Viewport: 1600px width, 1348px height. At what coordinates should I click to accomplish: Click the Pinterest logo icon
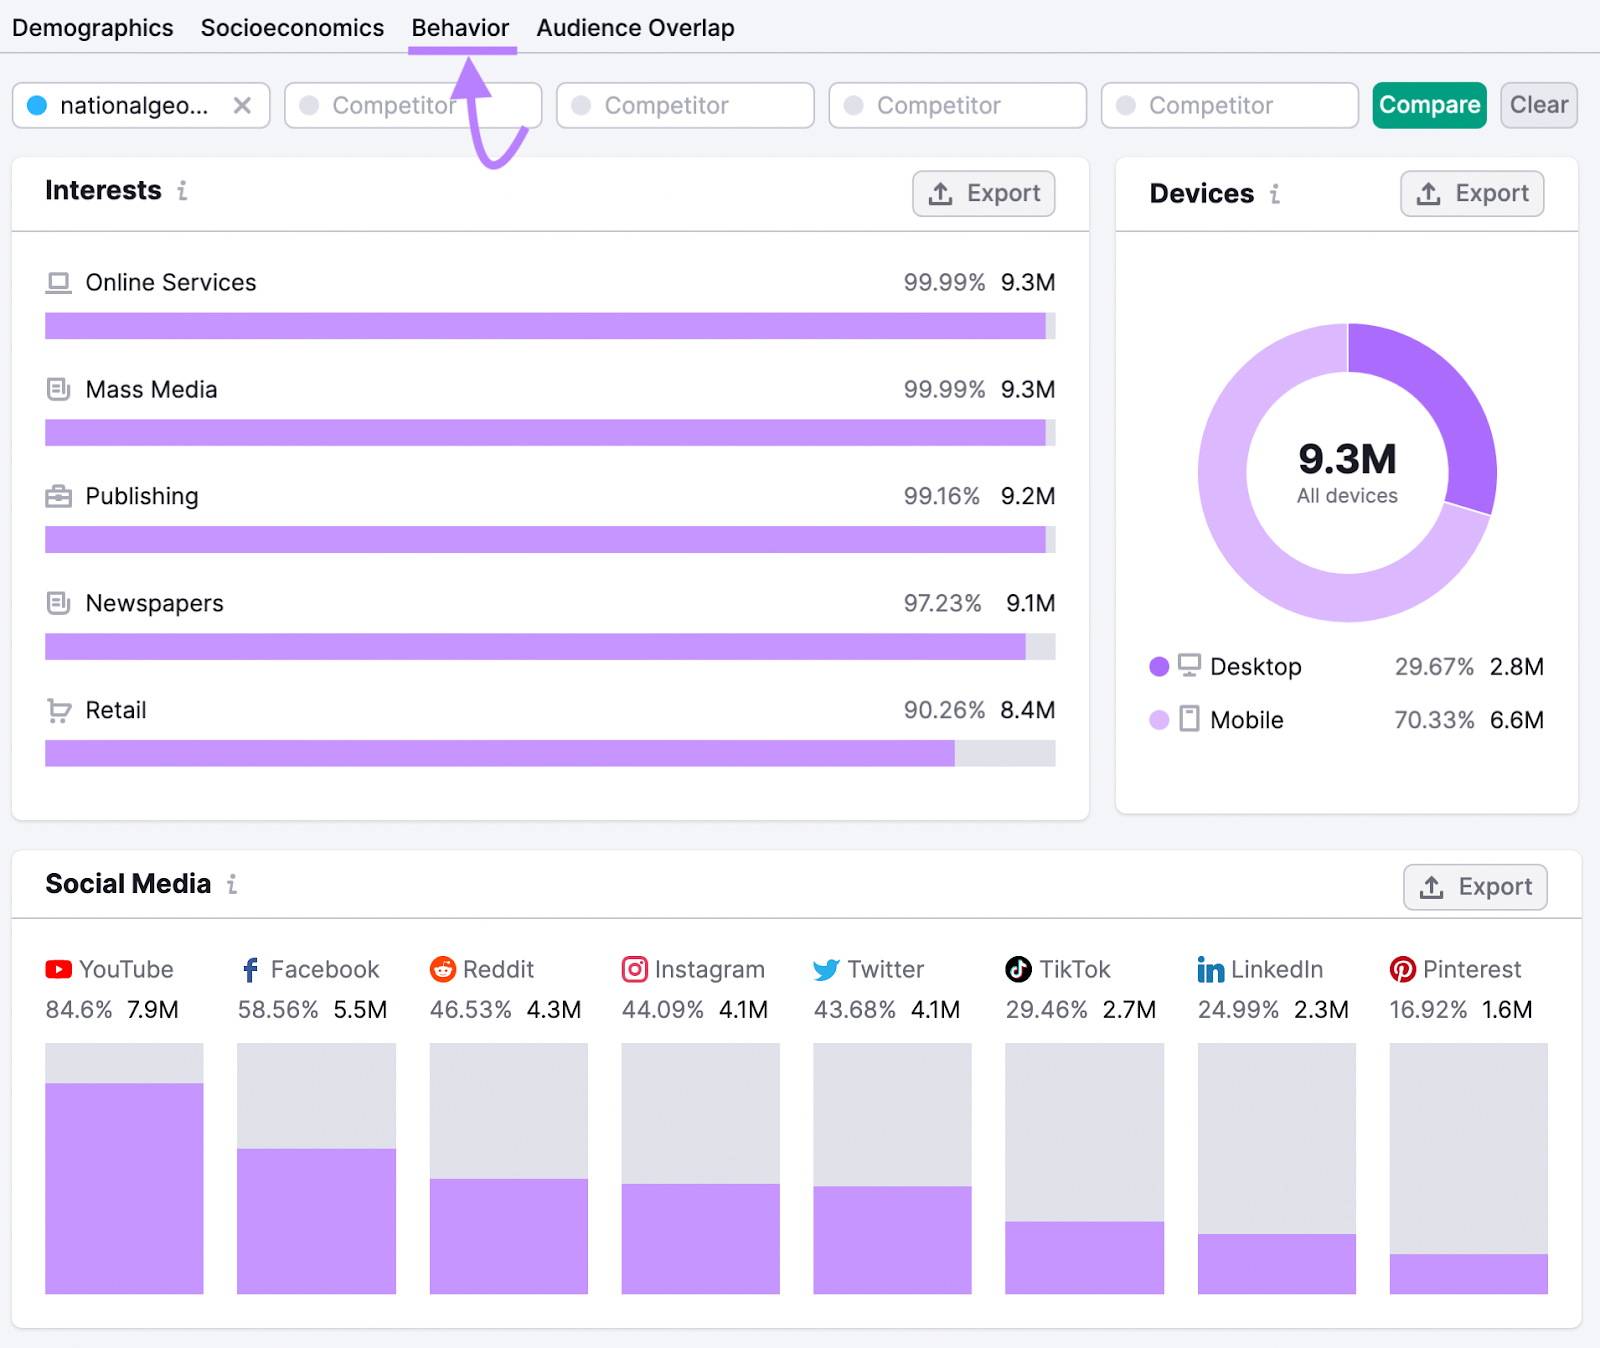[1402, 969]
